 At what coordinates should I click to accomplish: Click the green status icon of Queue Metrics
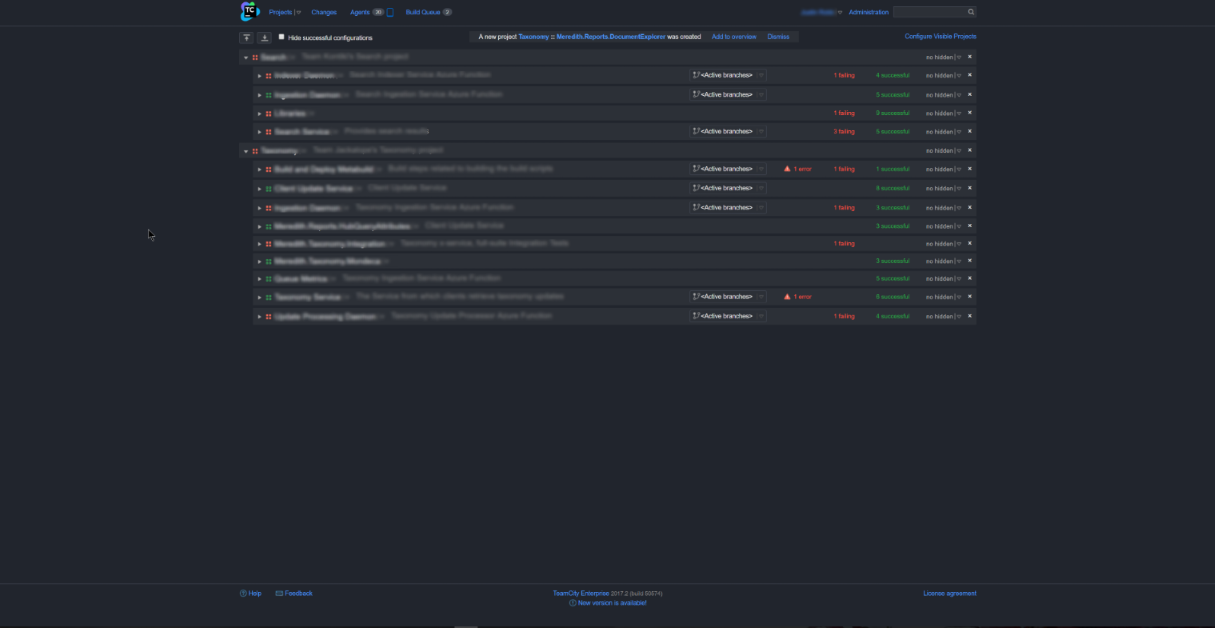(x=269, y=279)
